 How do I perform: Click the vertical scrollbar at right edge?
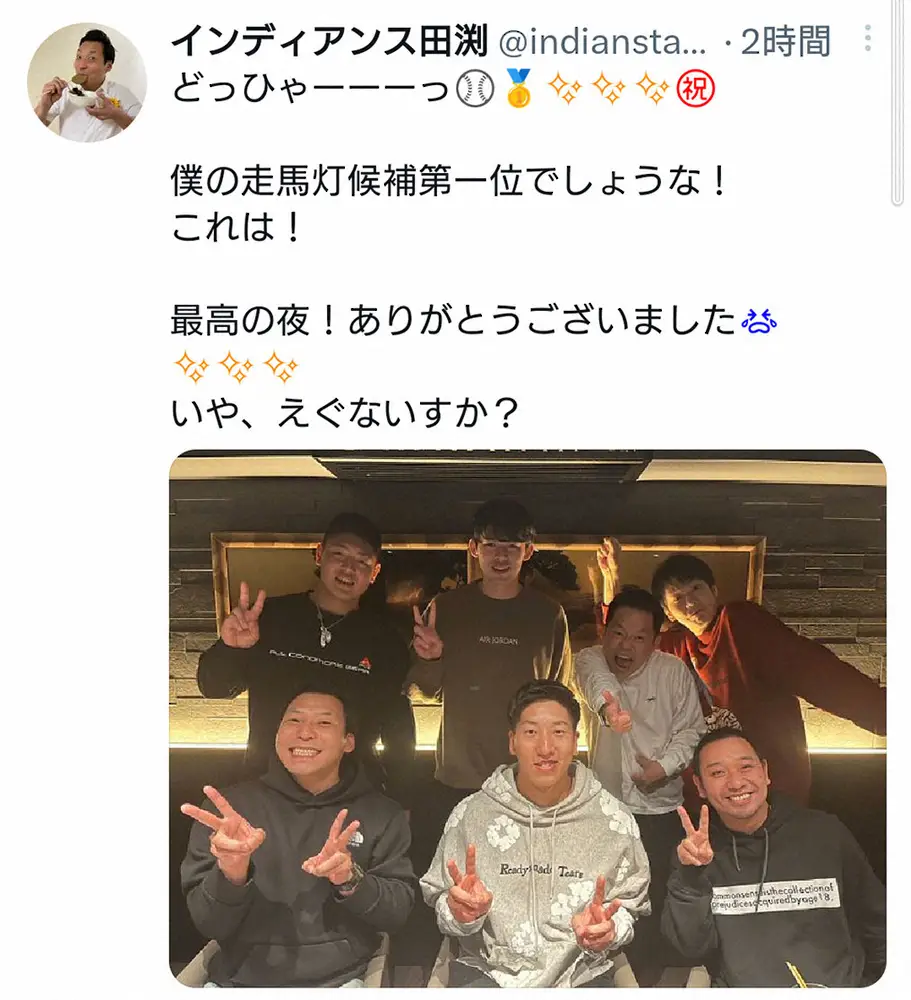[898, 102]
